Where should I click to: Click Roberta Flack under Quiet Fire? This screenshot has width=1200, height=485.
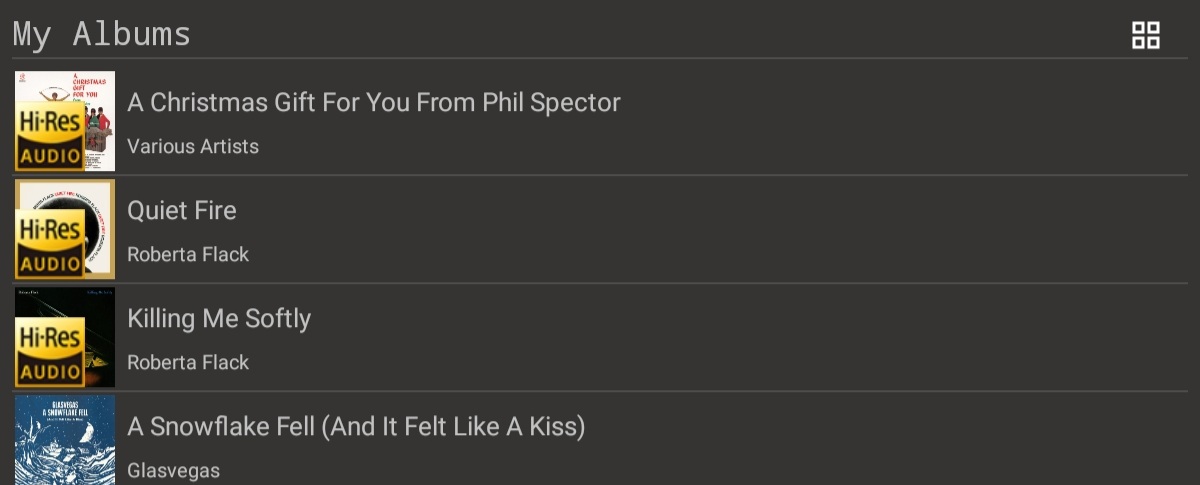pyautogui.click(x=188, y=254)
